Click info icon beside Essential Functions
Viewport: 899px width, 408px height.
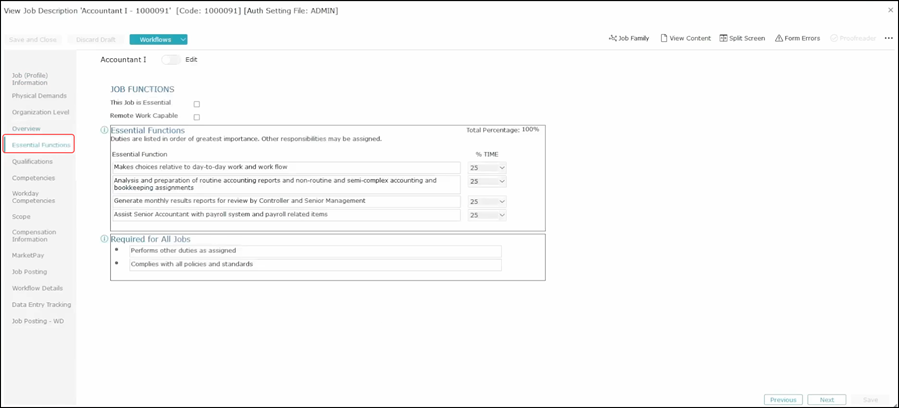coord(104,130)
